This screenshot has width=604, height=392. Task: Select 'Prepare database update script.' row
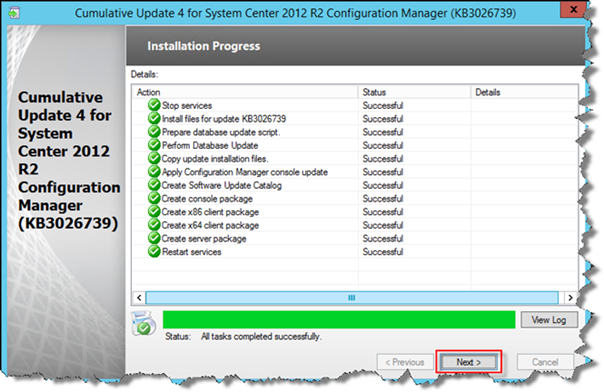221,132
